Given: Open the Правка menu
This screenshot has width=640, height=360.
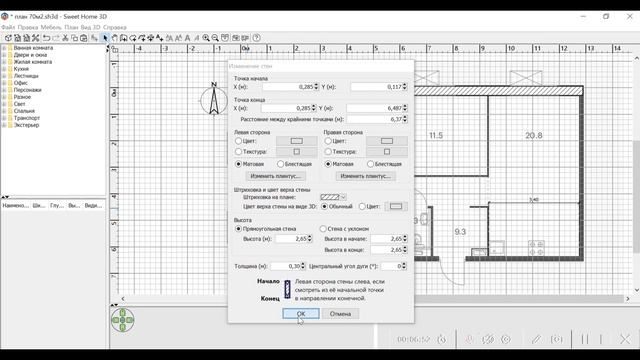Looking at the screenshot, I should tap(28, 27).
